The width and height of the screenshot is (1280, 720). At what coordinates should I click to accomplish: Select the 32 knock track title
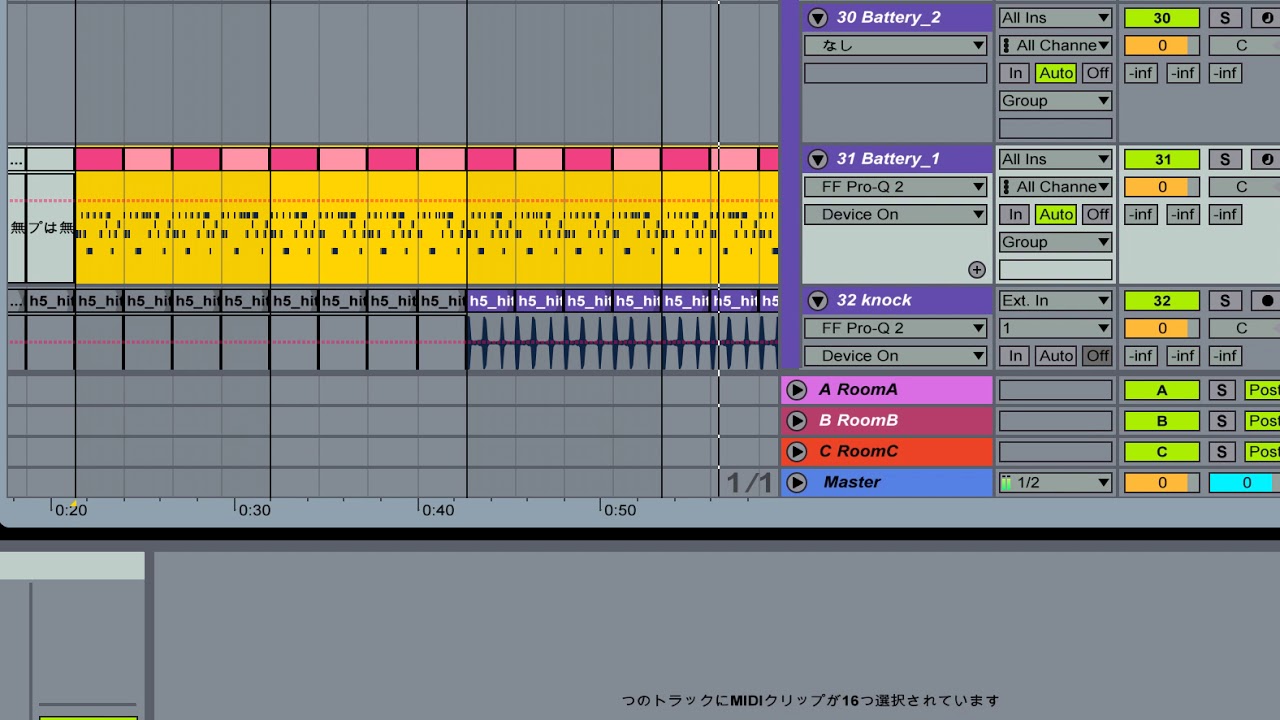point(874,300)
